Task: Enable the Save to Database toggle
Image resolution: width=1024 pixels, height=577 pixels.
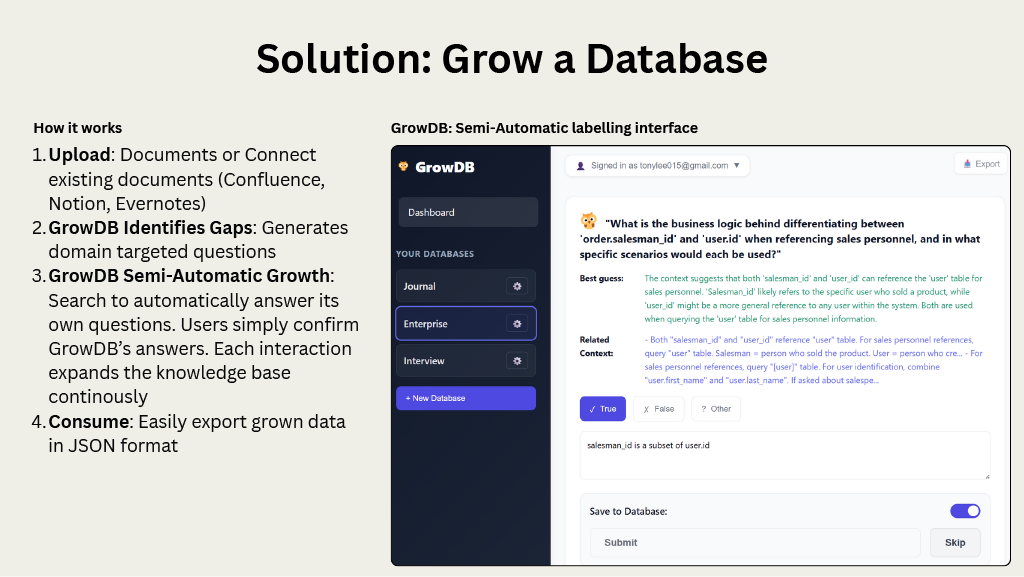Action: click(964, 510)
